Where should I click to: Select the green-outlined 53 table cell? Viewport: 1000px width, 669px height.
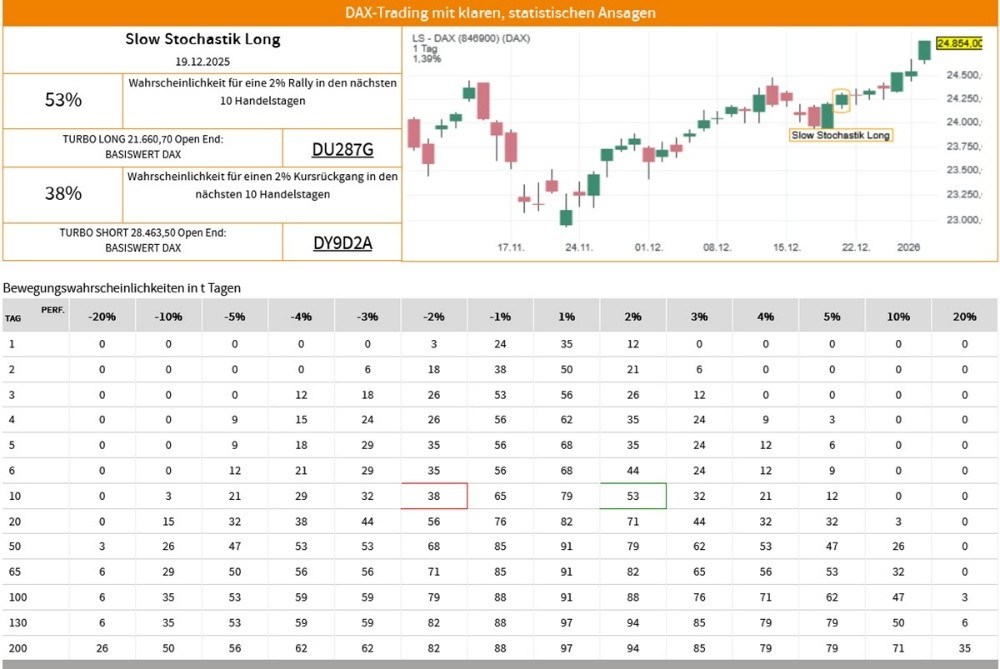(633, 494)
